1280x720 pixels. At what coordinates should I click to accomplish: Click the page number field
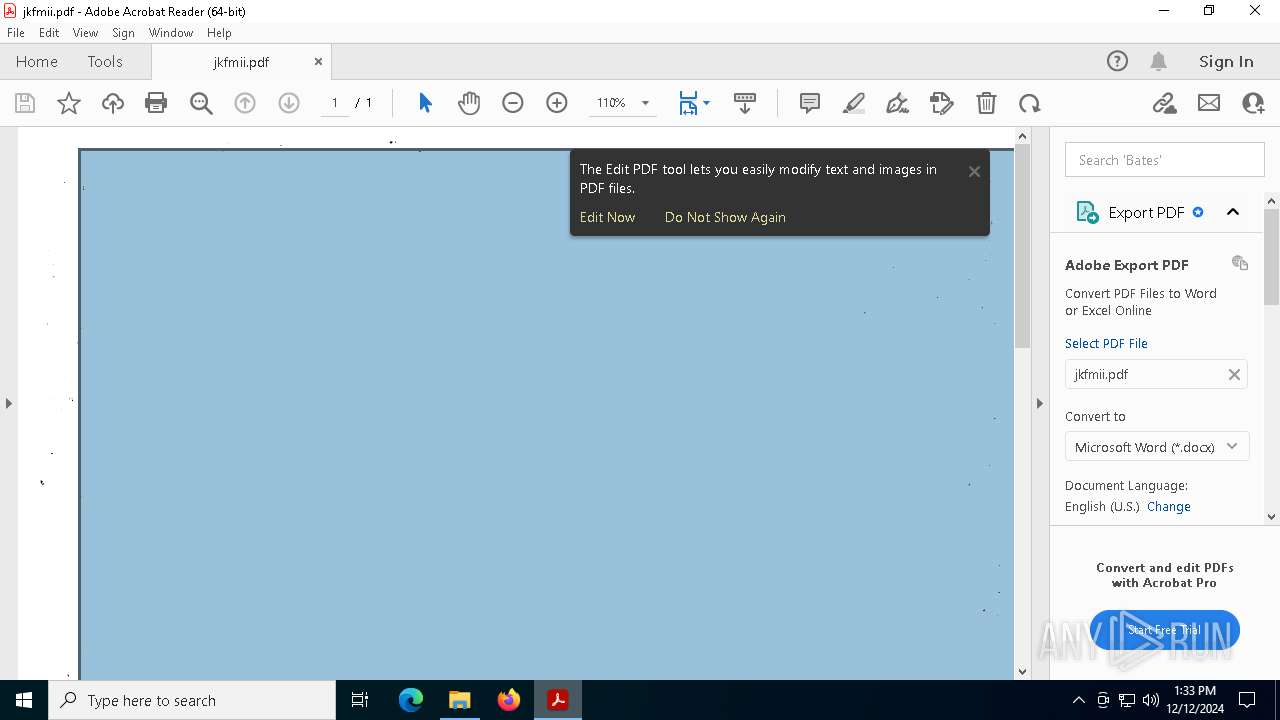[x=335, y=103]
